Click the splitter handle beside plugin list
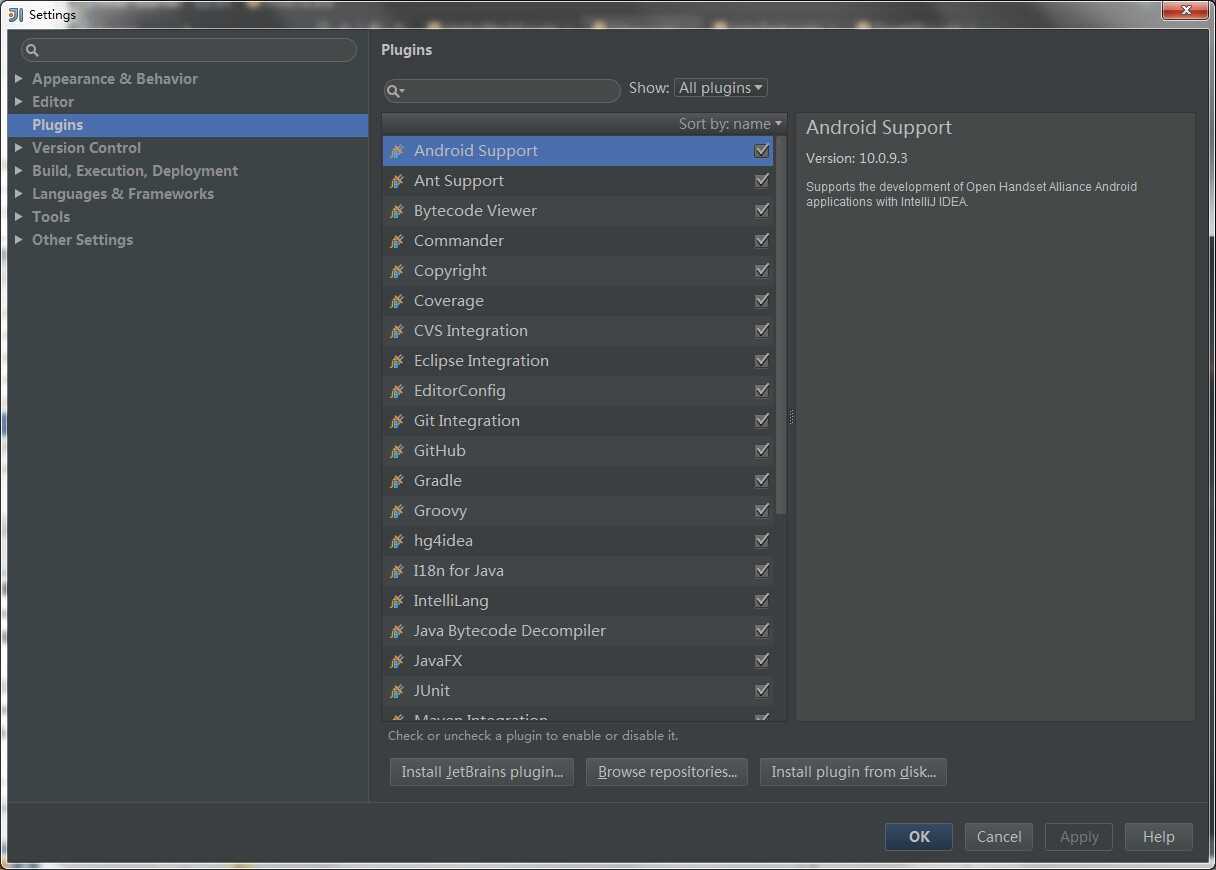Viewport: 1216px width, 870px height. (x=791, y=417)
